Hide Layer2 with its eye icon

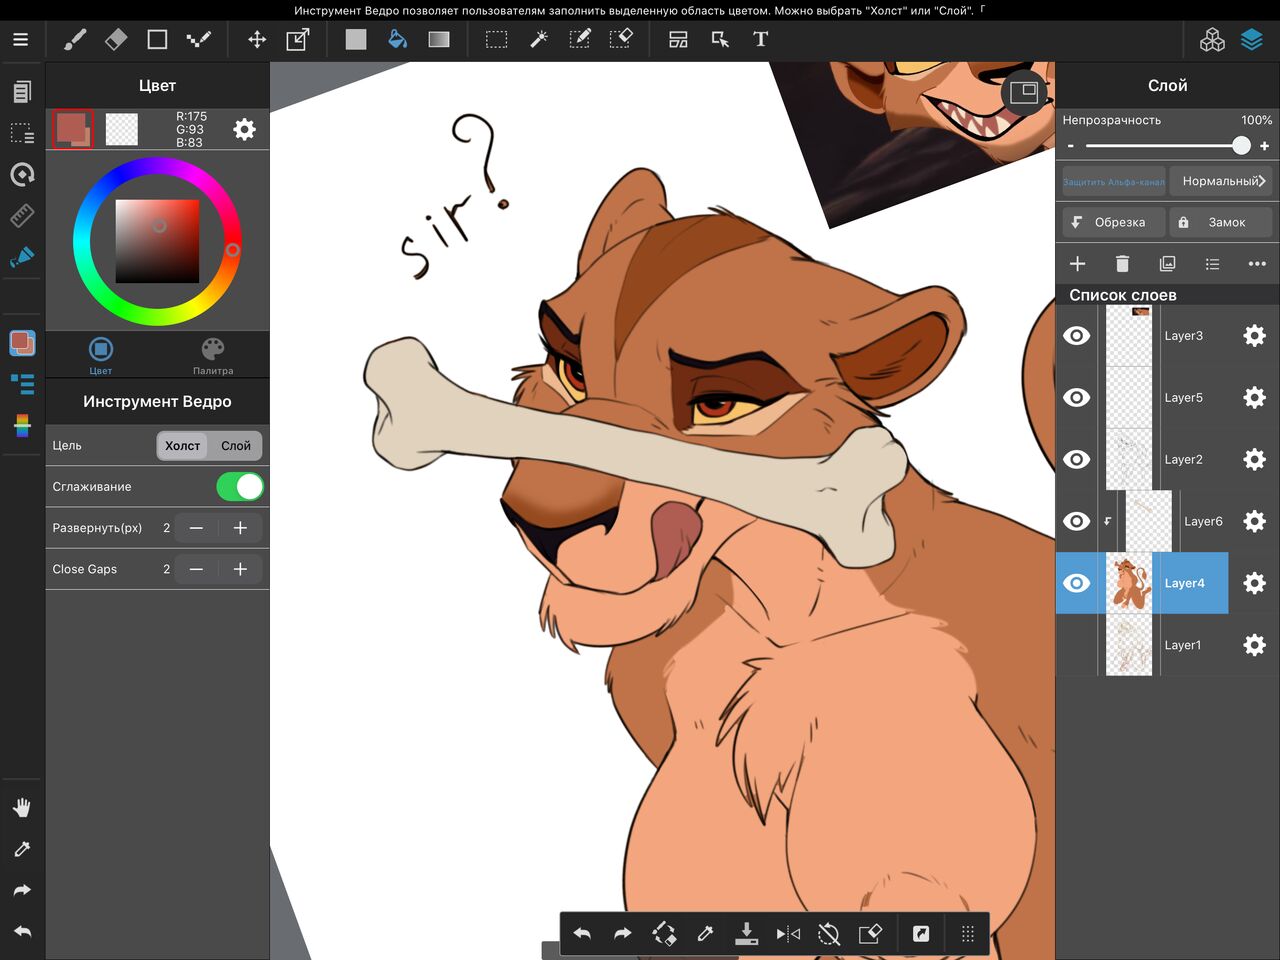1077,460
